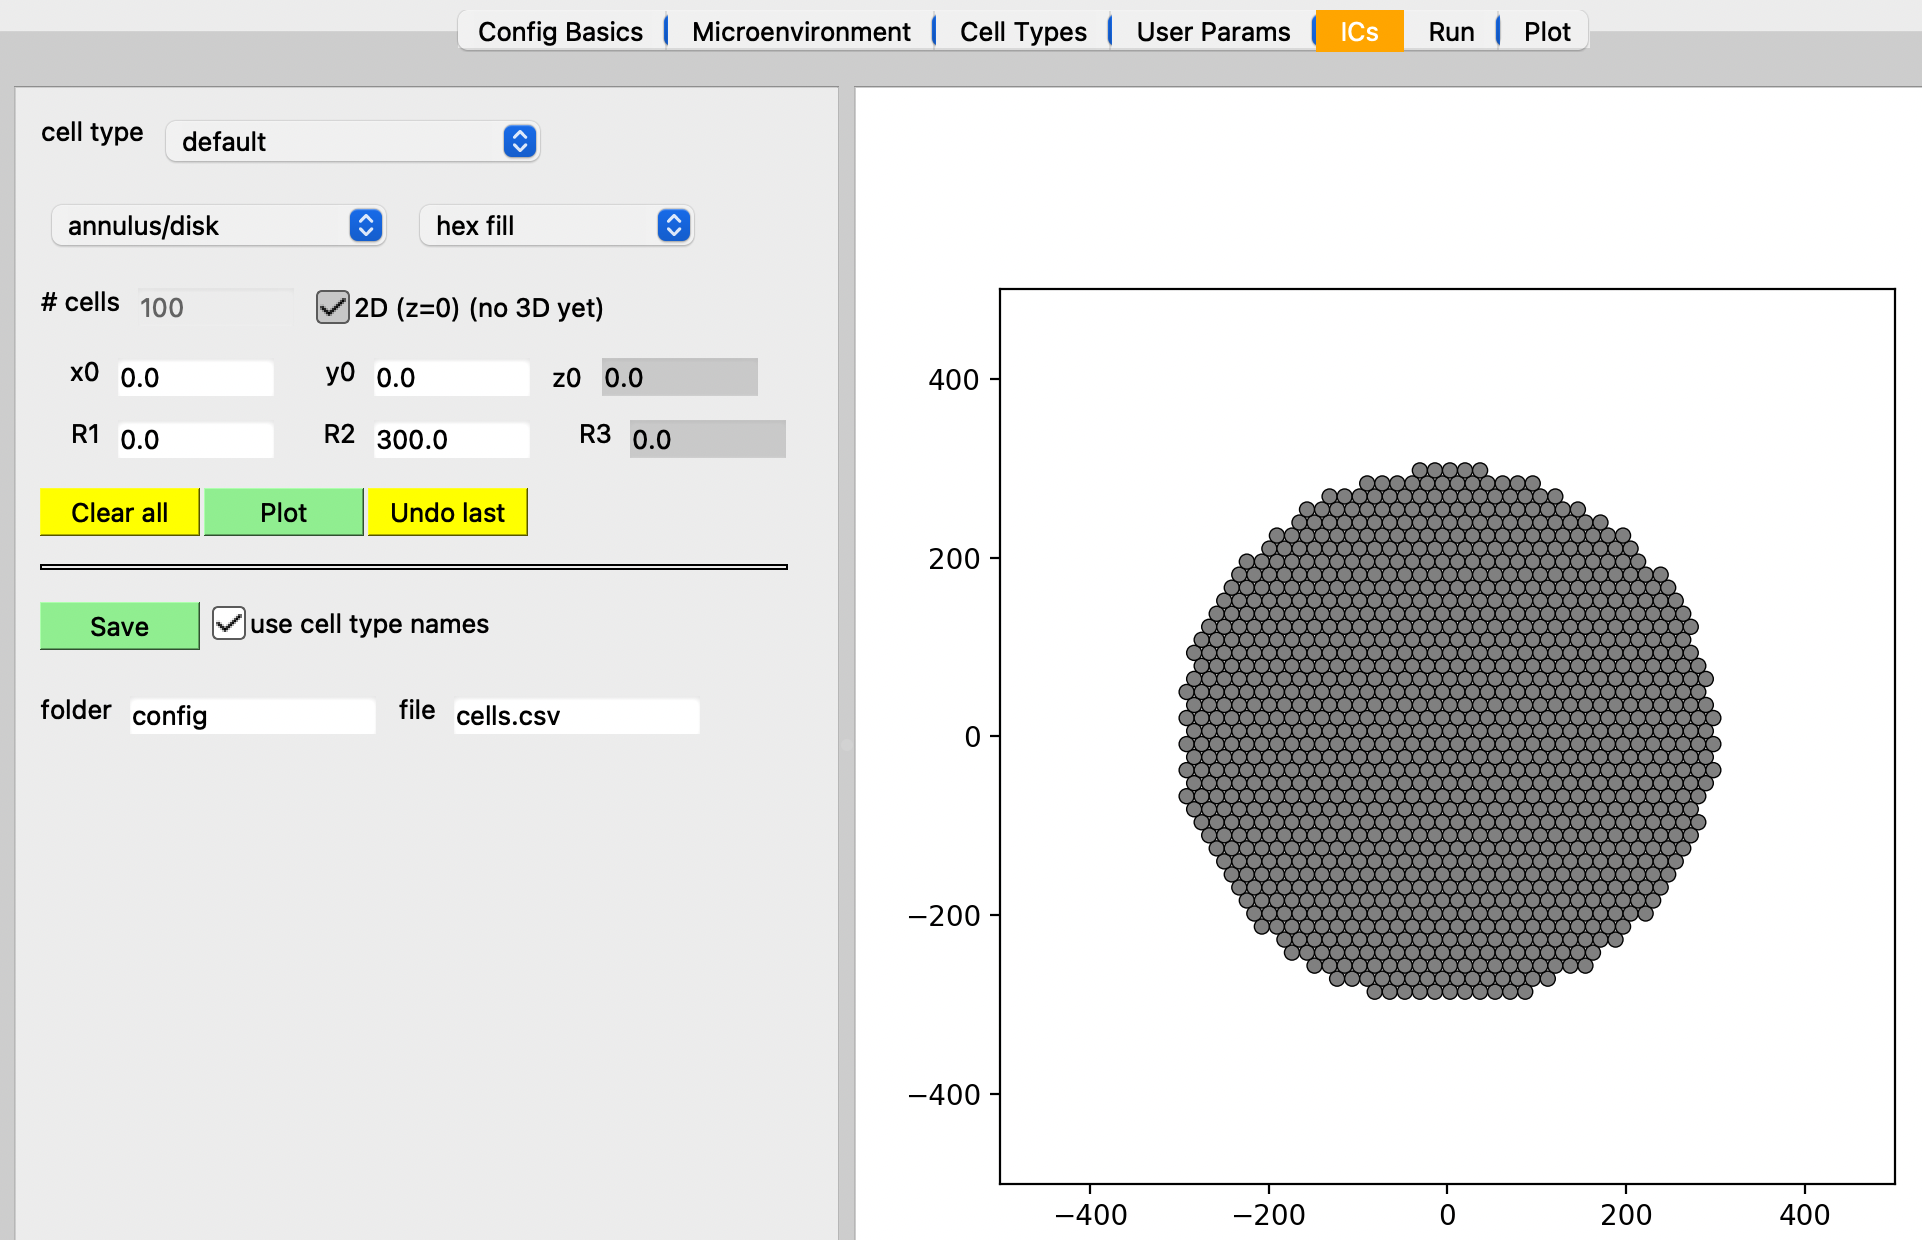1922x1240 pixels.
Task: Open the hex fill dropdown
Action: [556, 225]
